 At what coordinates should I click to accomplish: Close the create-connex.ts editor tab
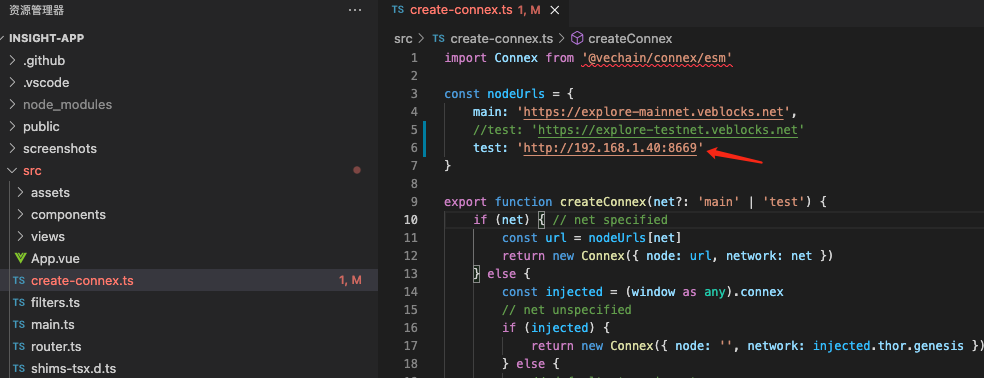click(x=554, y=10)
